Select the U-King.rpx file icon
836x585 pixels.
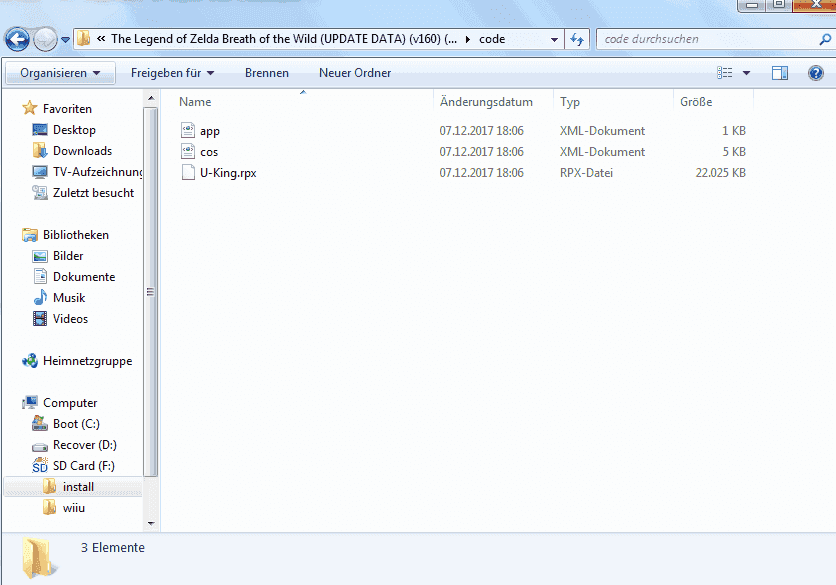188,172
